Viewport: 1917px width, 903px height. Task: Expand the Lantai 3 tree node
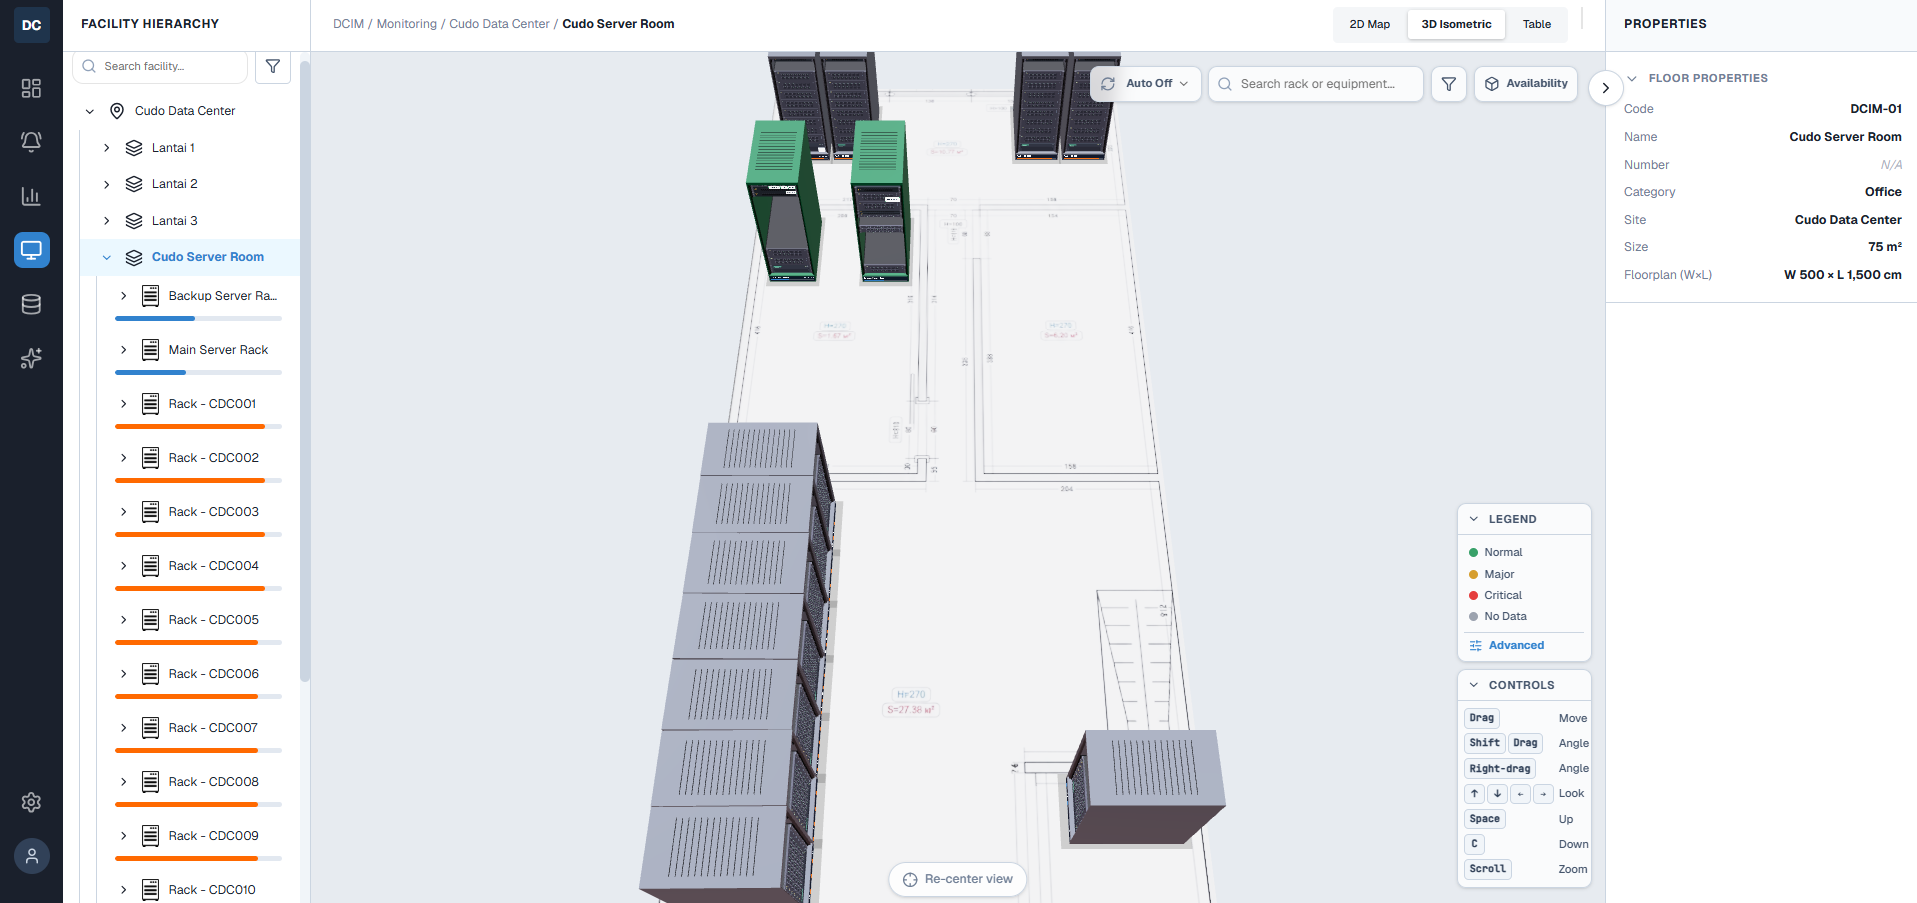click(107, 221)
